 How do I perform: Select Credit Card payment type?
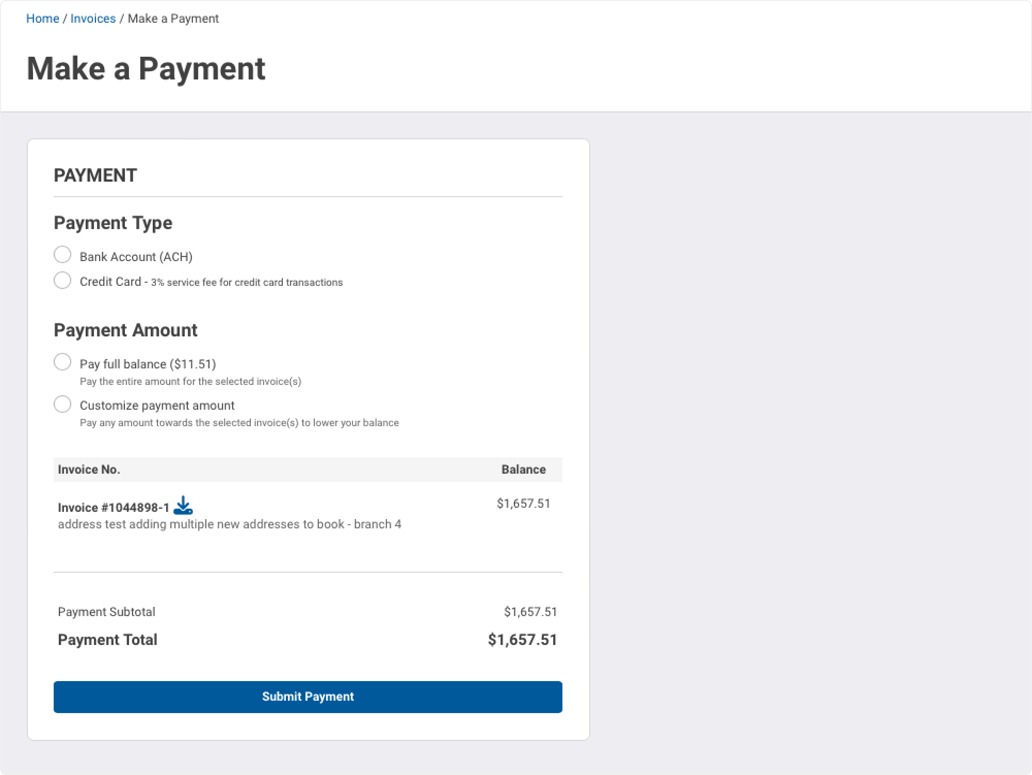(62, 280)
